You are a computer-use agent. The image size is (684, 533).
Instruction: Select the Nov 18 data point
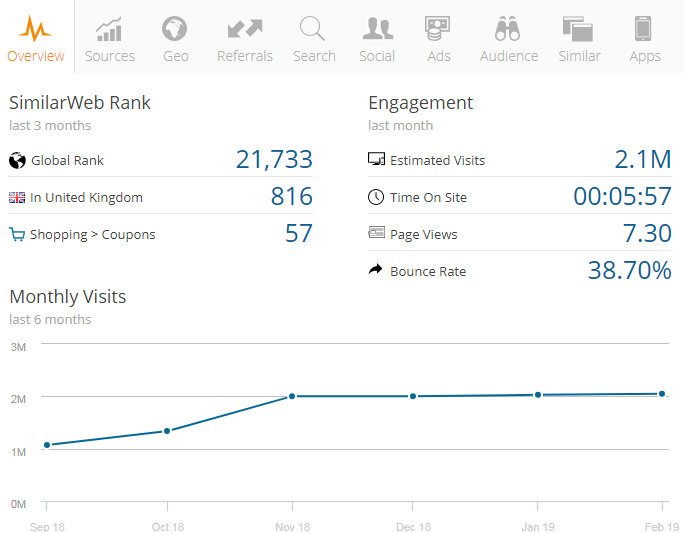(x=292, y=396)
